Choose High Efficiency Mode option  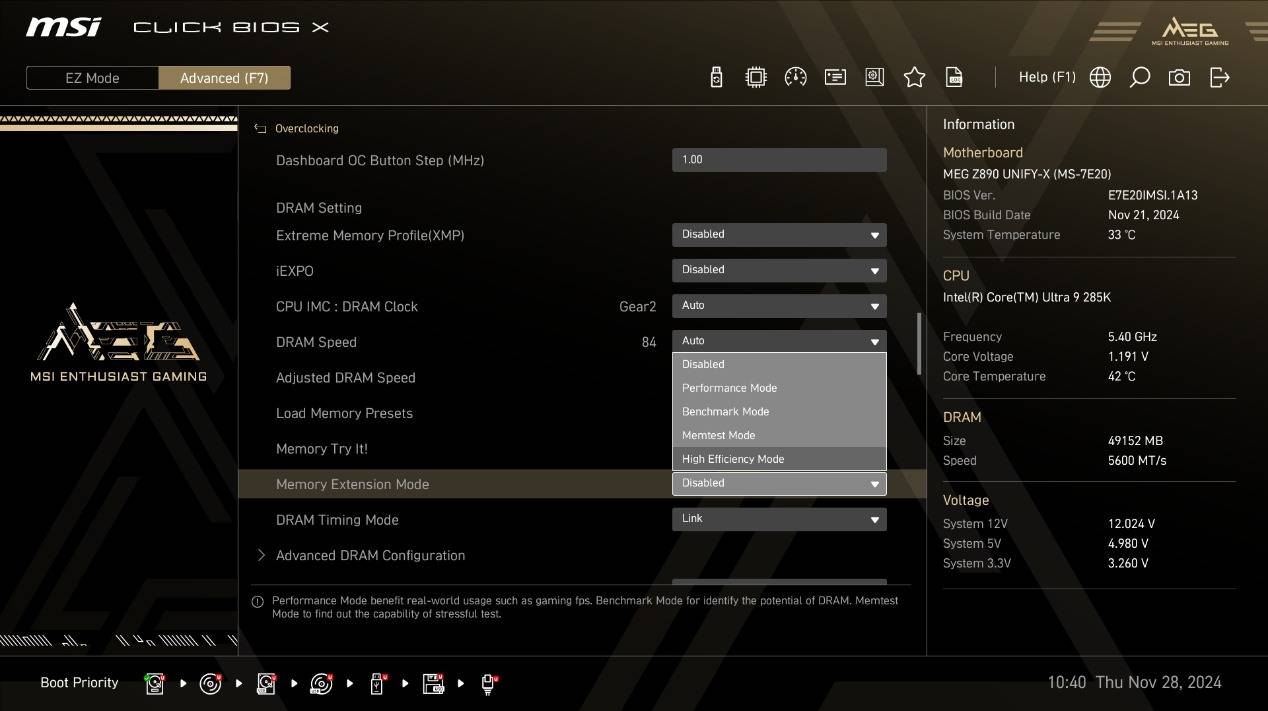coord(733,459)
